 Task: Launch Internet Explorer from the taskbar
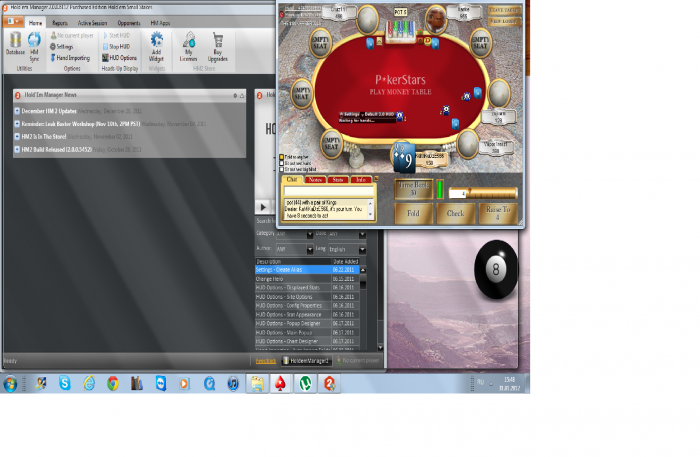click(89, 383)
